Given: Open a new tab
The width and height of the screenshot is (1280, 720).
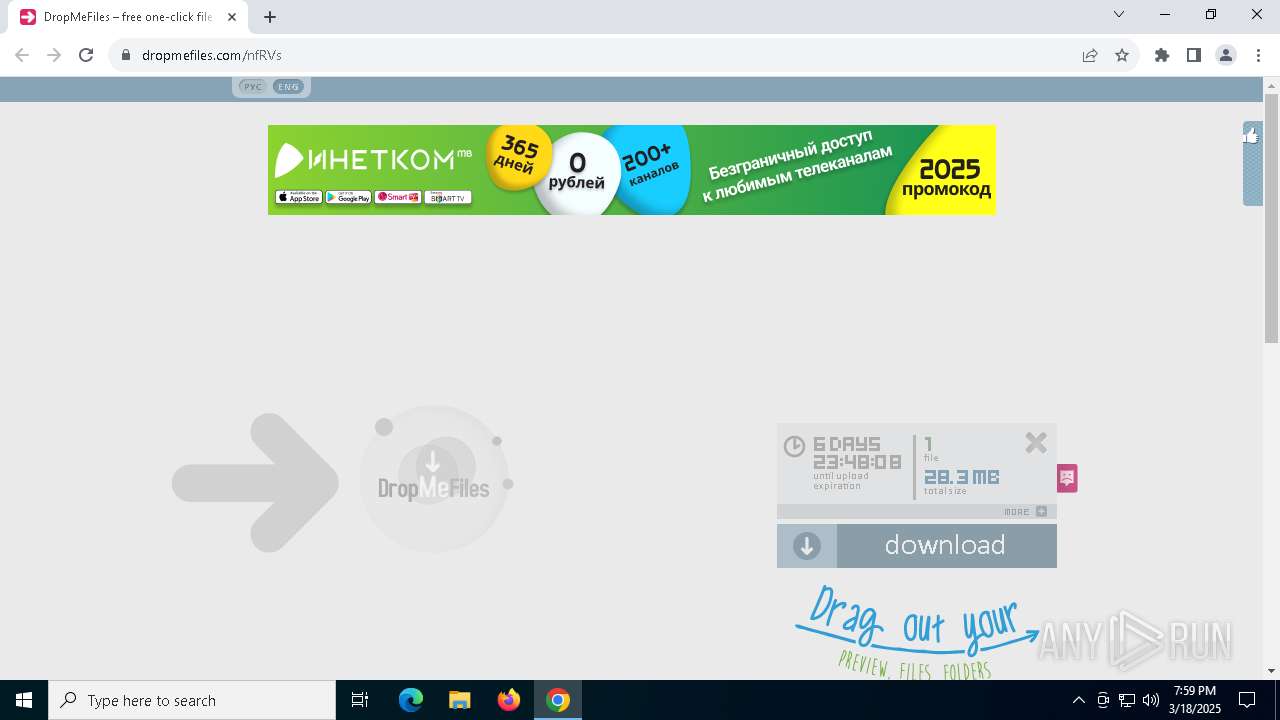Looking at the screenshot, I should point(270,17).
